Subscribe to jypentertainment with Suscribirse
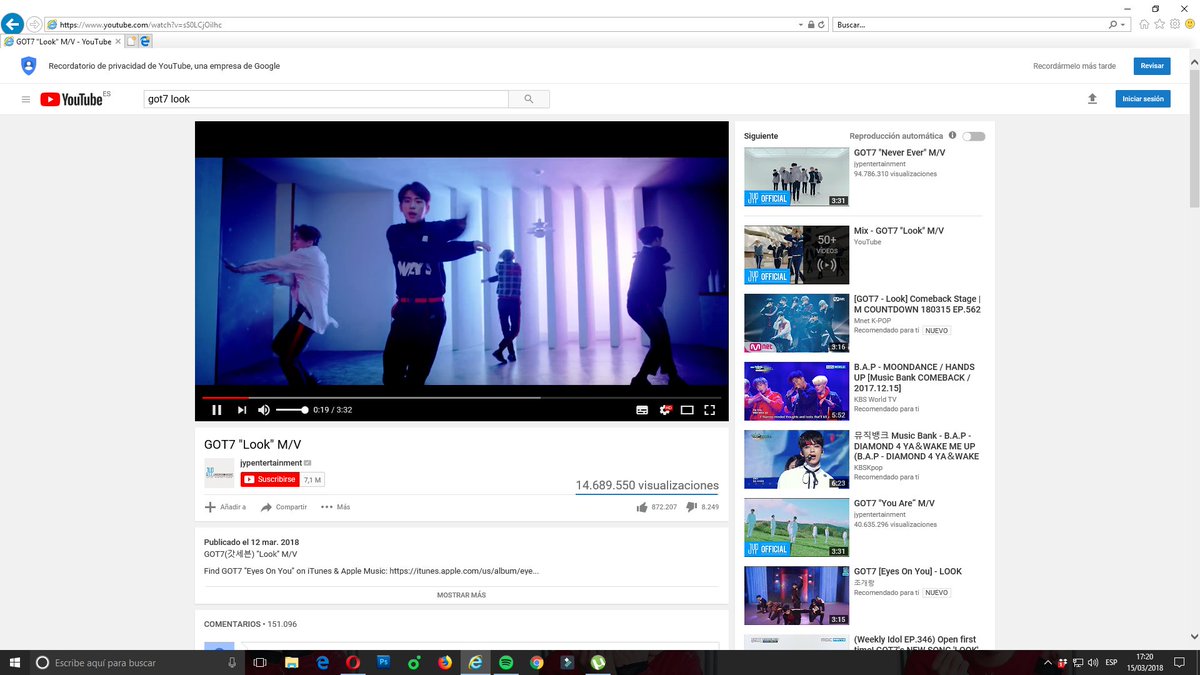 [x=270, y=480]
